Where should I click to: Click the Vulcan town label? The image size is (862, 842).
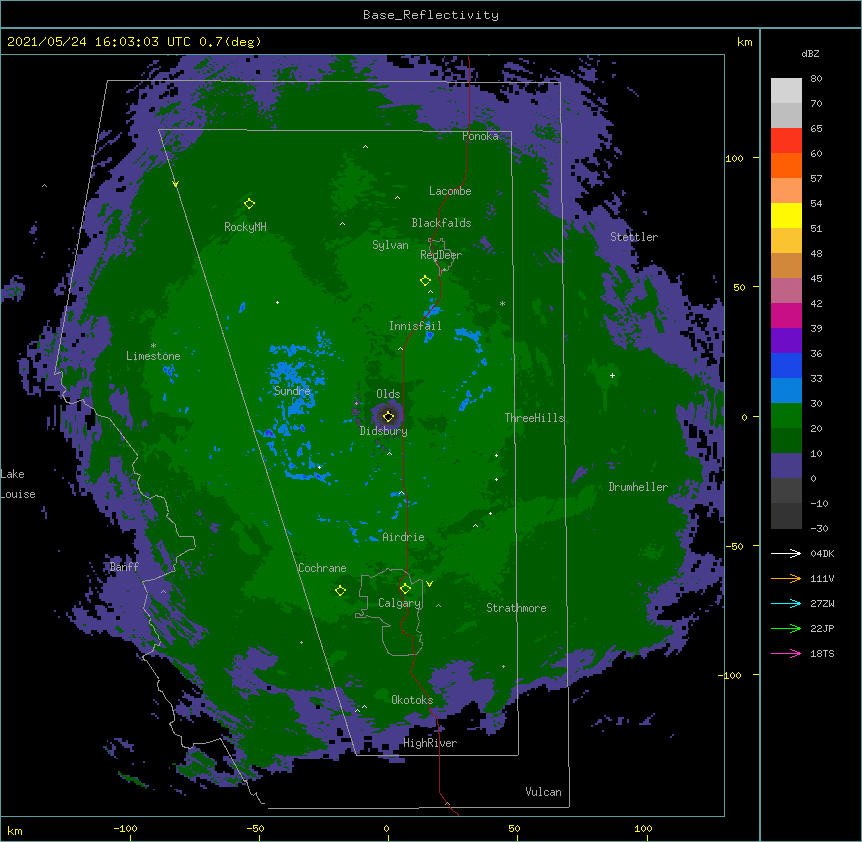coord(543,792)
